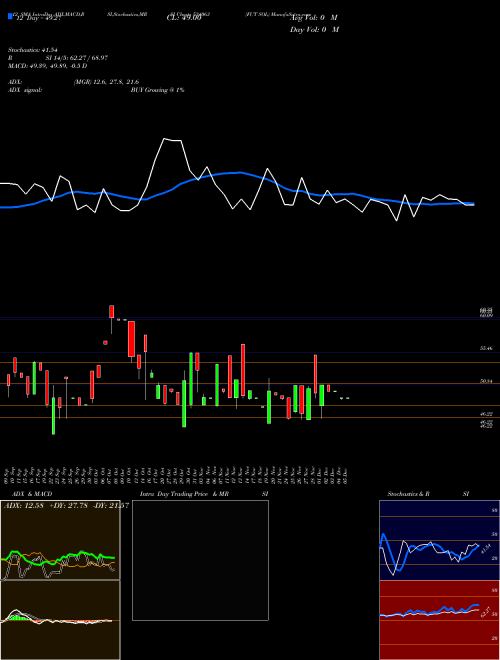Click the 50.84 price axis label
The width and height of the screenshot is (500, 660).
(487, 381)
